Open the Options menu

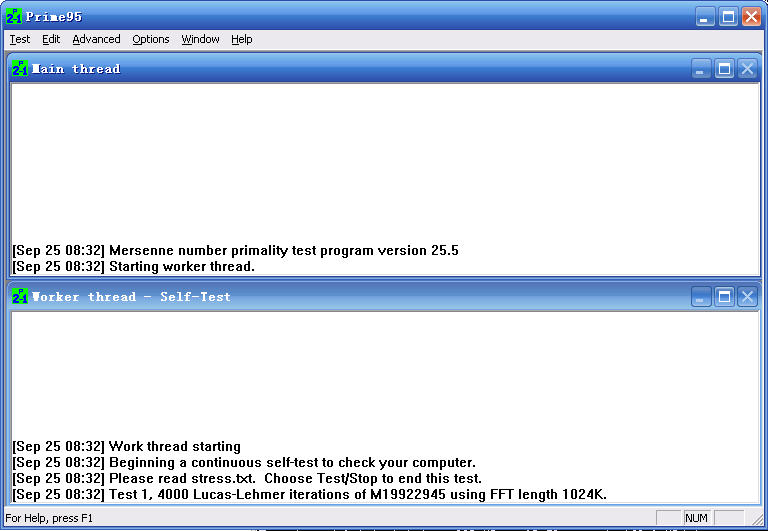151,39
